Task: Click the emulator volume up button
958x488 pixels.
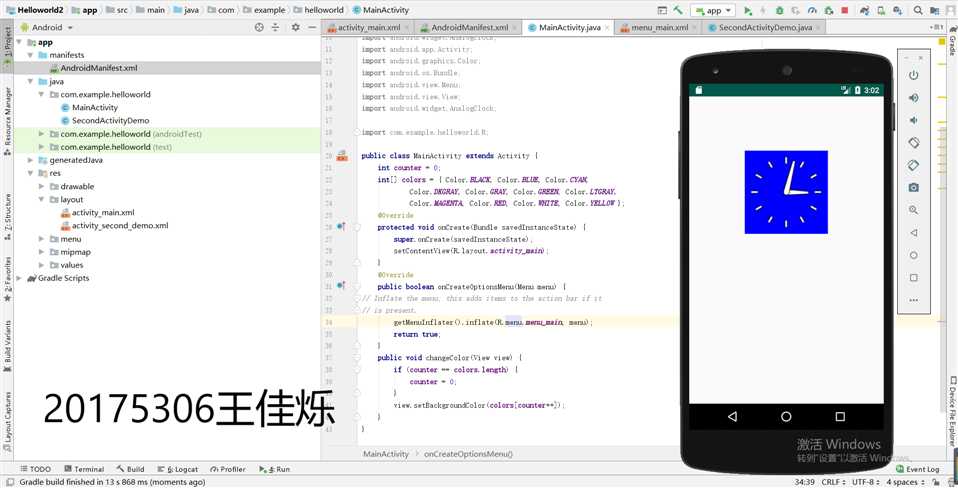Action: pos(913,98)
